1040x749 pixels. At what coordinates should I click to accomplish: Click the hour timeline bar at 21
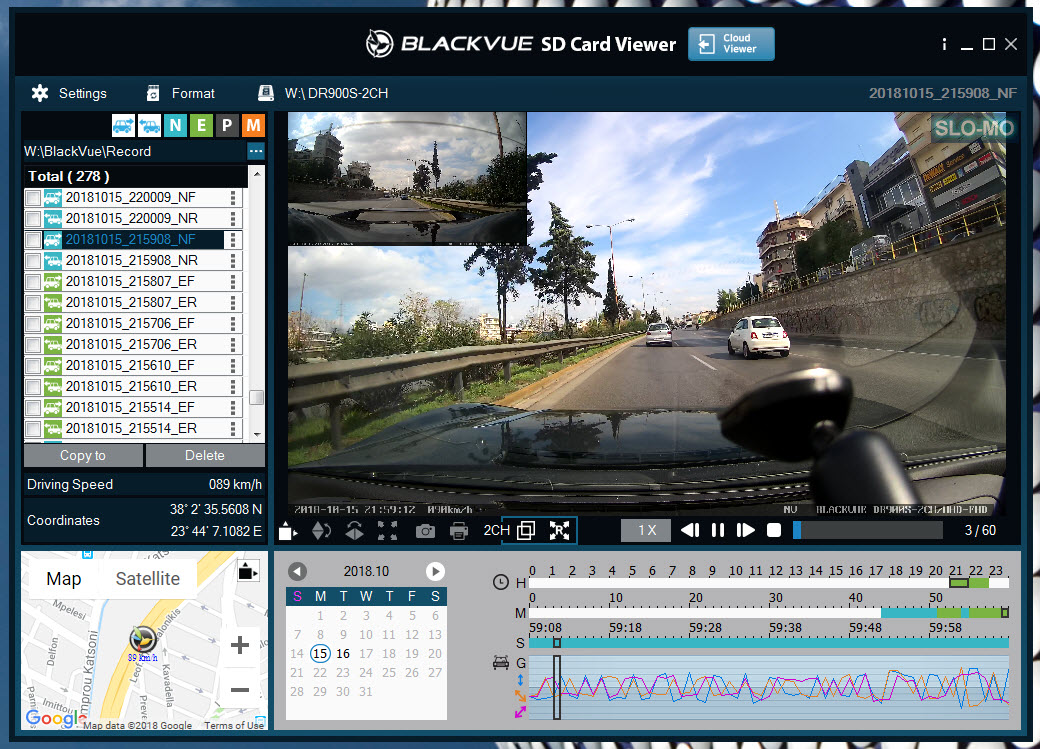click(x=958, y=583)
